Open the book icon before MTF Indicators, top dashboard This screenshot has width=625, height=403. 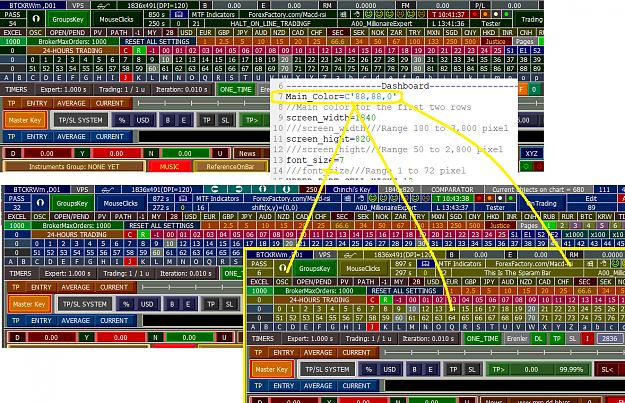click(179, 14)
